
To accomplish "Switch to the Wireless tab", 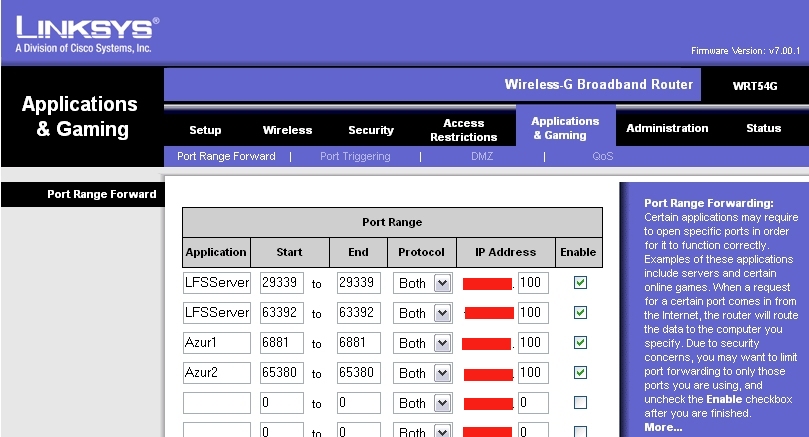I will coord(287,130).
